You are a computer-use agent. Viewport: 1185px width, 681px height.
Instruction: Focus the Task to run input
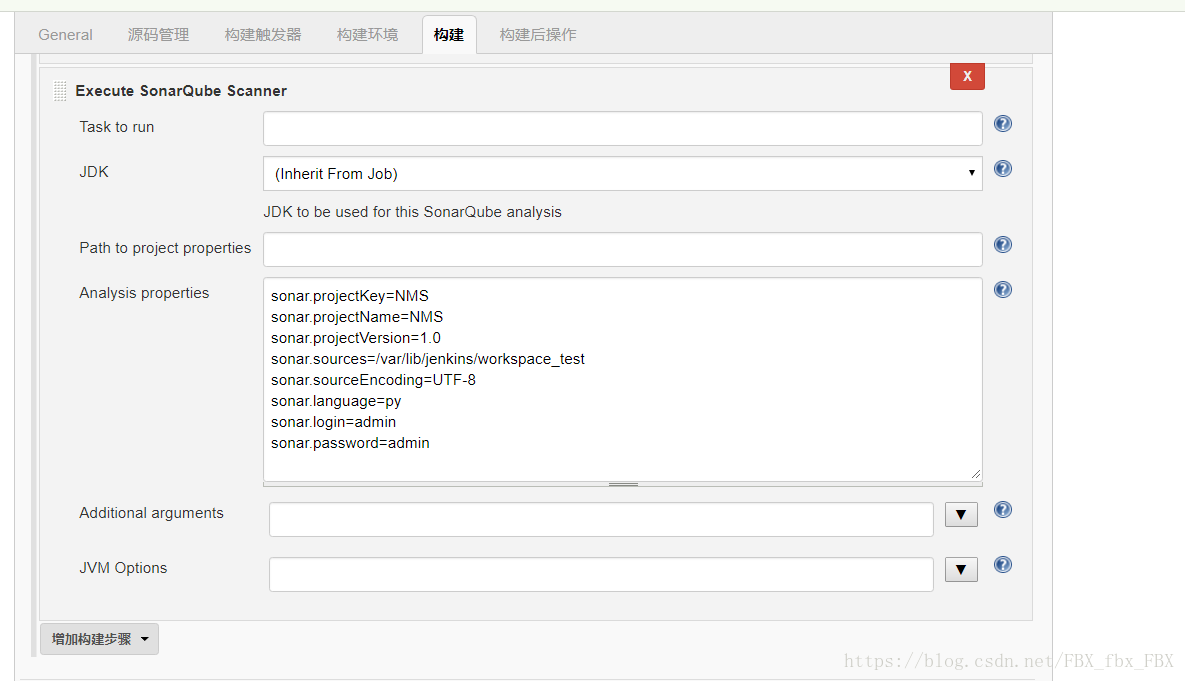pos(623,128)
